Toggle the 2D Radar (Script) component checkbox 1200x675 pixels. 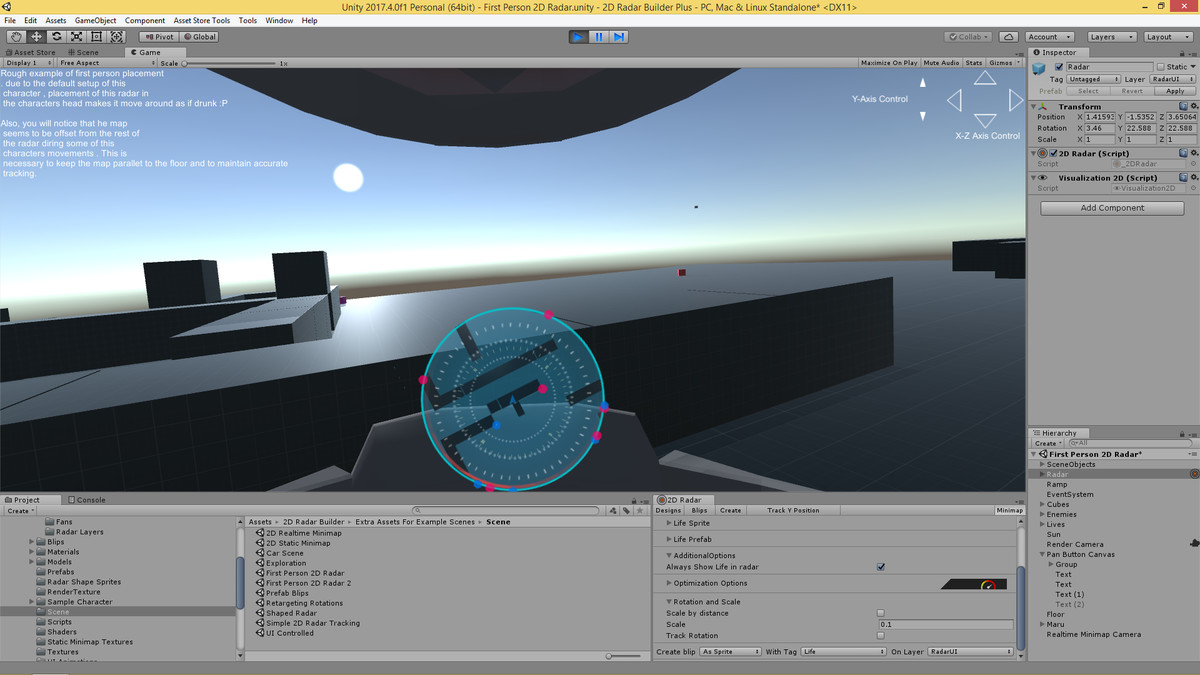[1054, 153]
